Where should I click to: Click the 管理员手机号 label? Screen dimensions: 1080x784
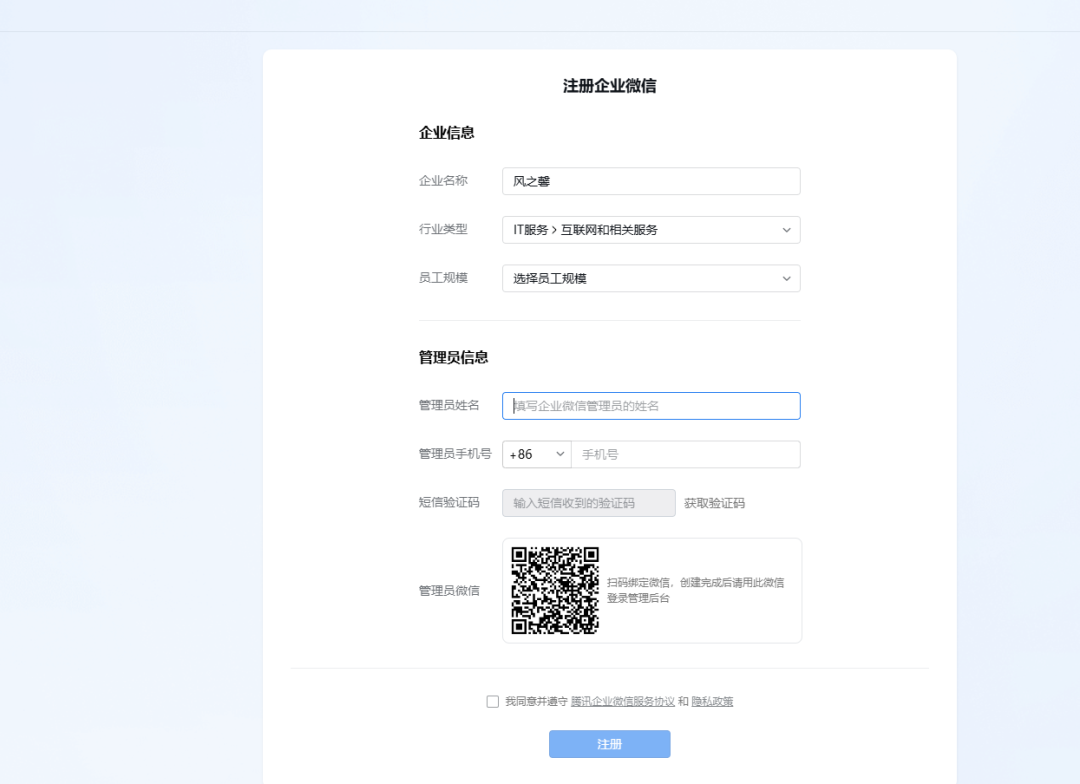(455, 454)
